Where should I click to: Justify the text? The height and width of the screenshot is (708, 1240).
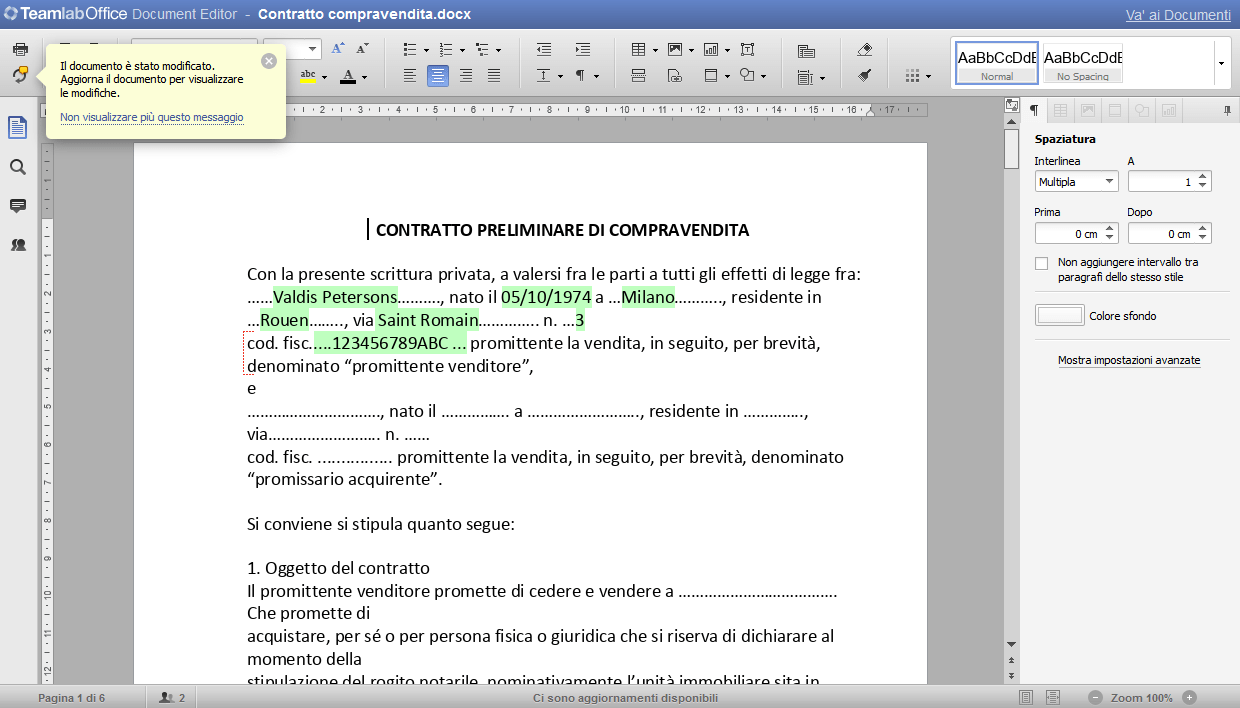(494, 75)
